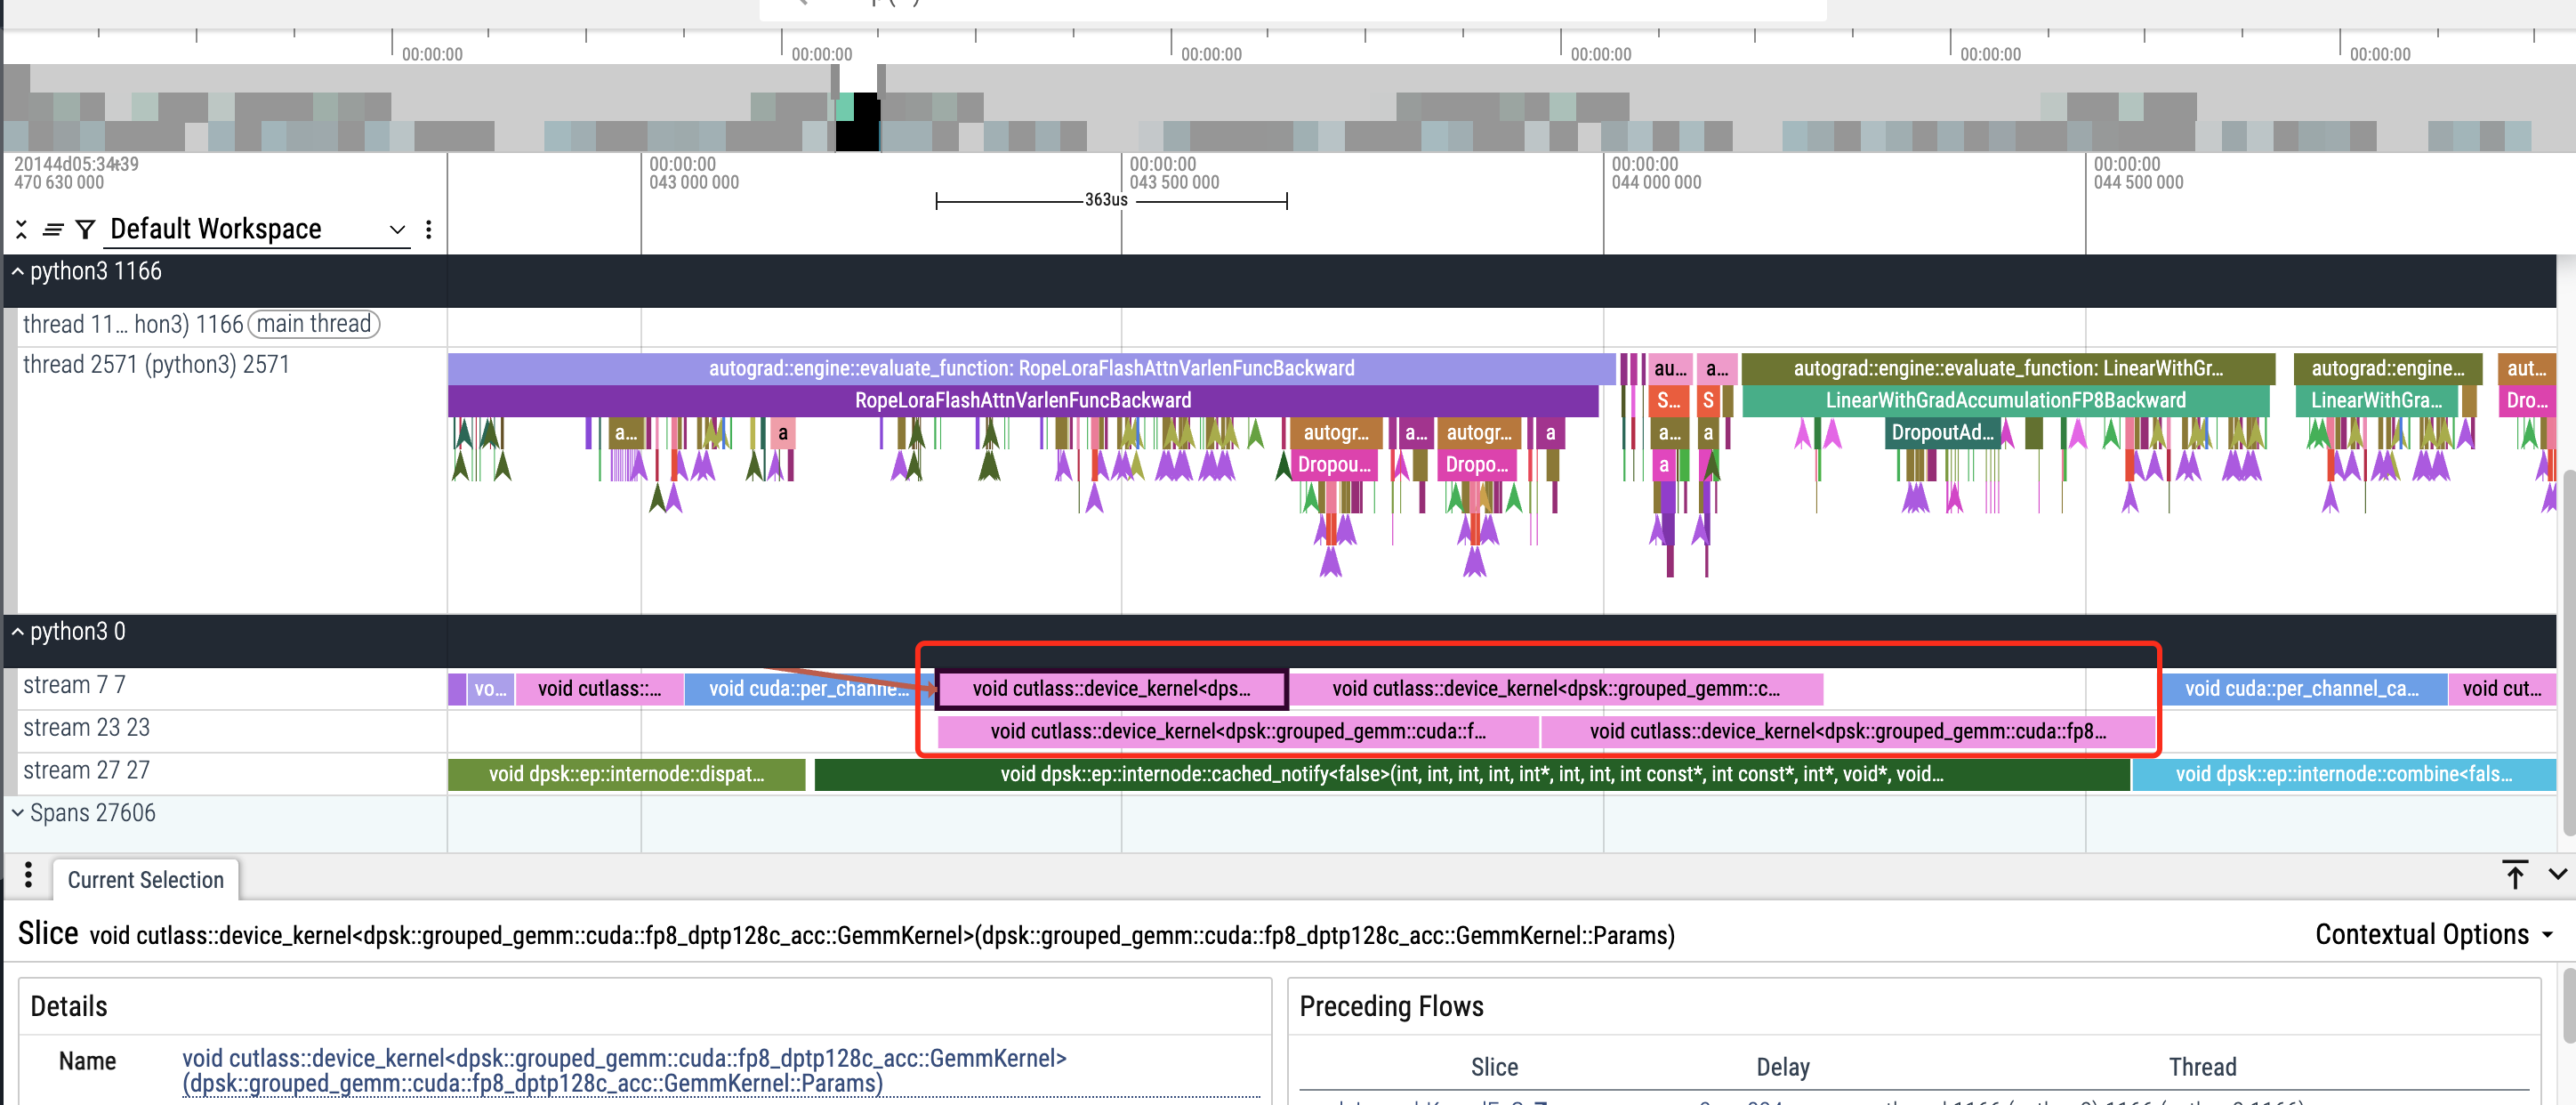
Task: Open the Contextual Options dropdown
Action: [x=2434, y=934]
